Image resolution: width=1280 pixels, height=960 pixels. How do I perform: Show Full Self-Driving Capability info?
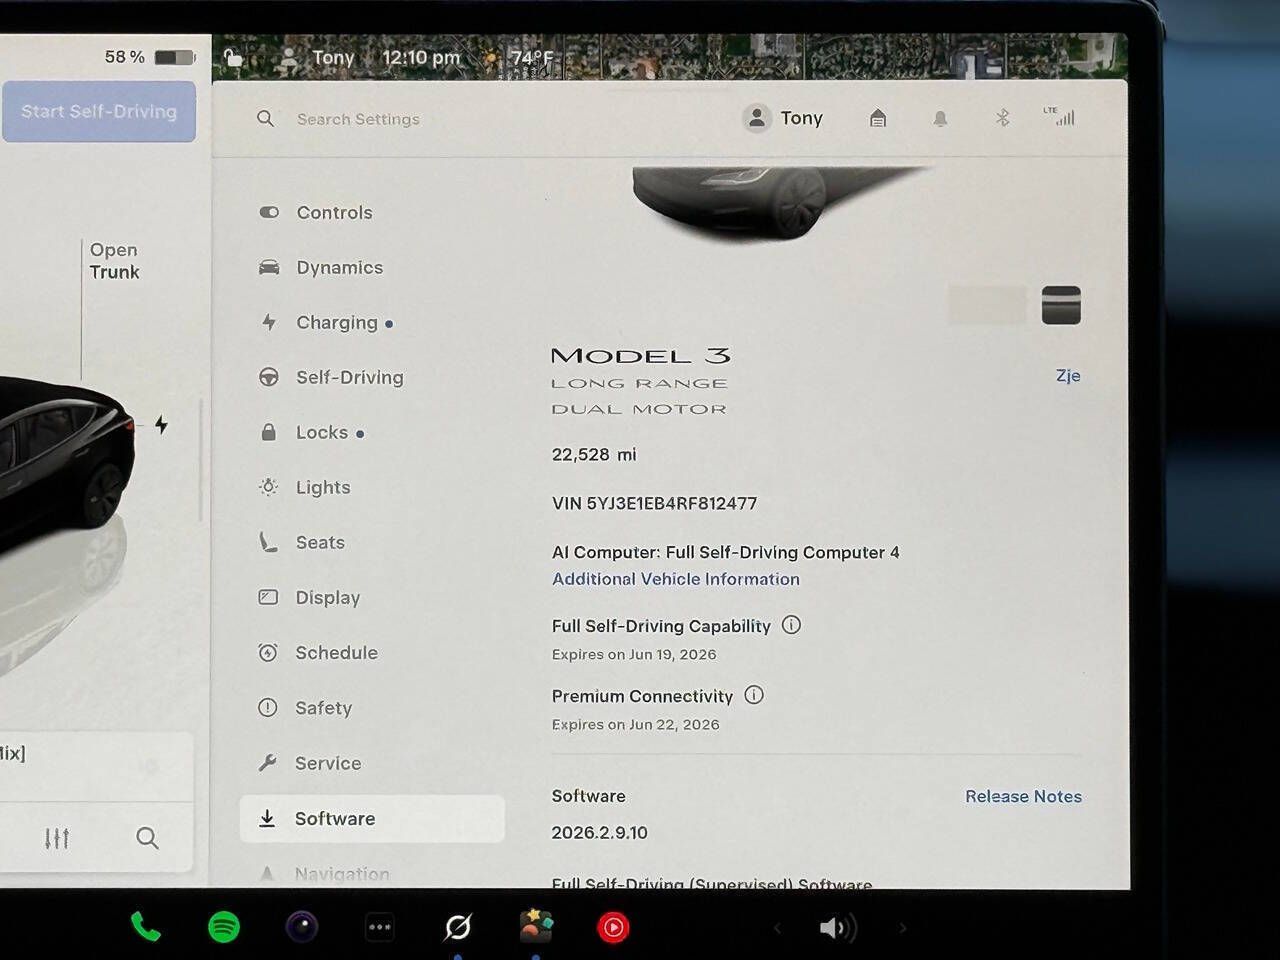(x=791, y=625)
